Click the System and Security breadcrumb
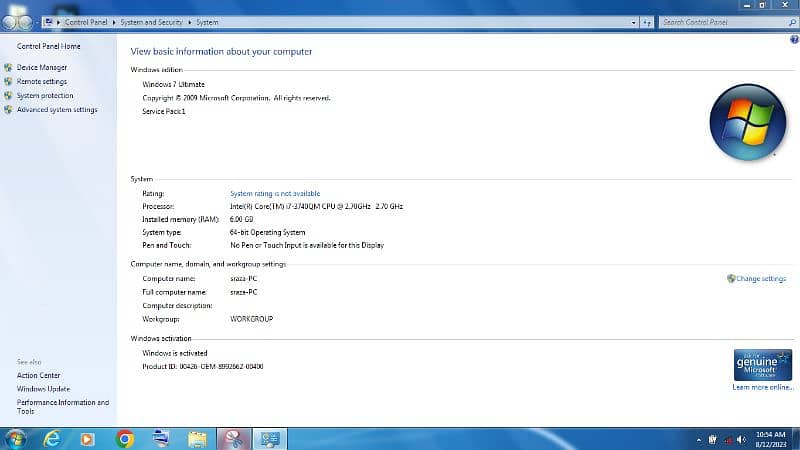The height and width of the screenshot is (450, 800). click(x=153, y=21)
